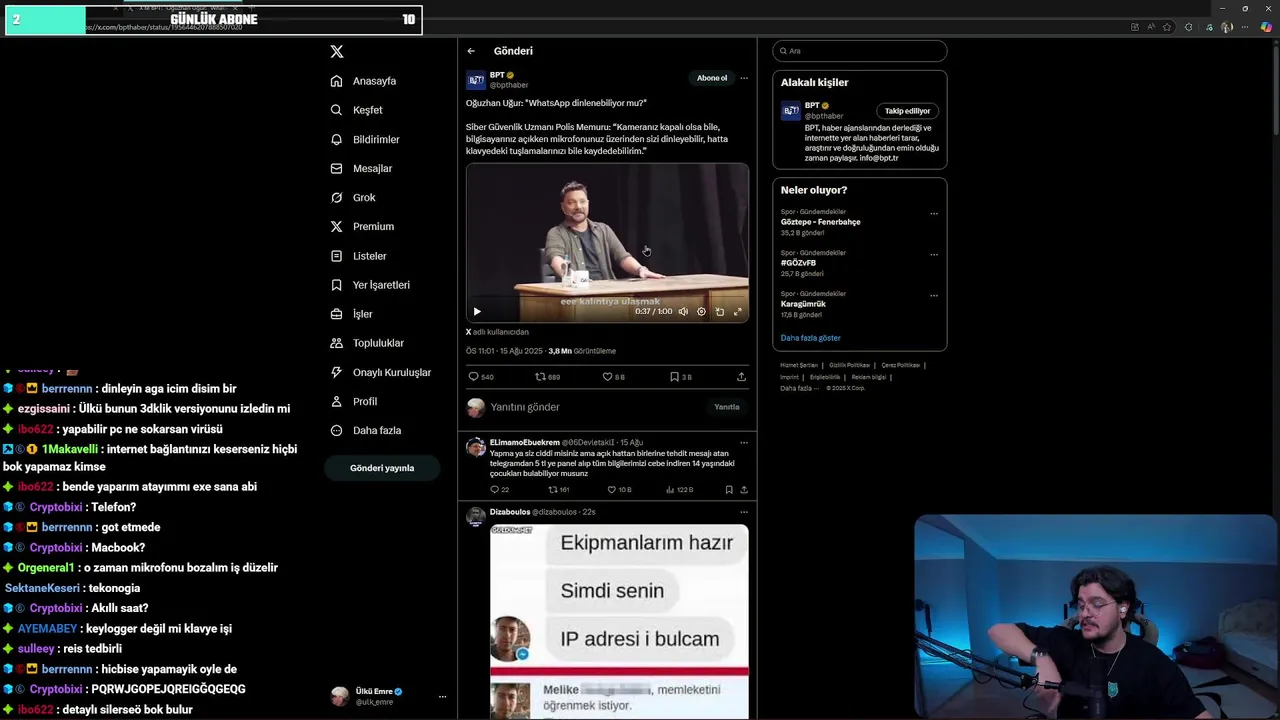View analytics on ELimamoEbuekrem's comment

671,490
